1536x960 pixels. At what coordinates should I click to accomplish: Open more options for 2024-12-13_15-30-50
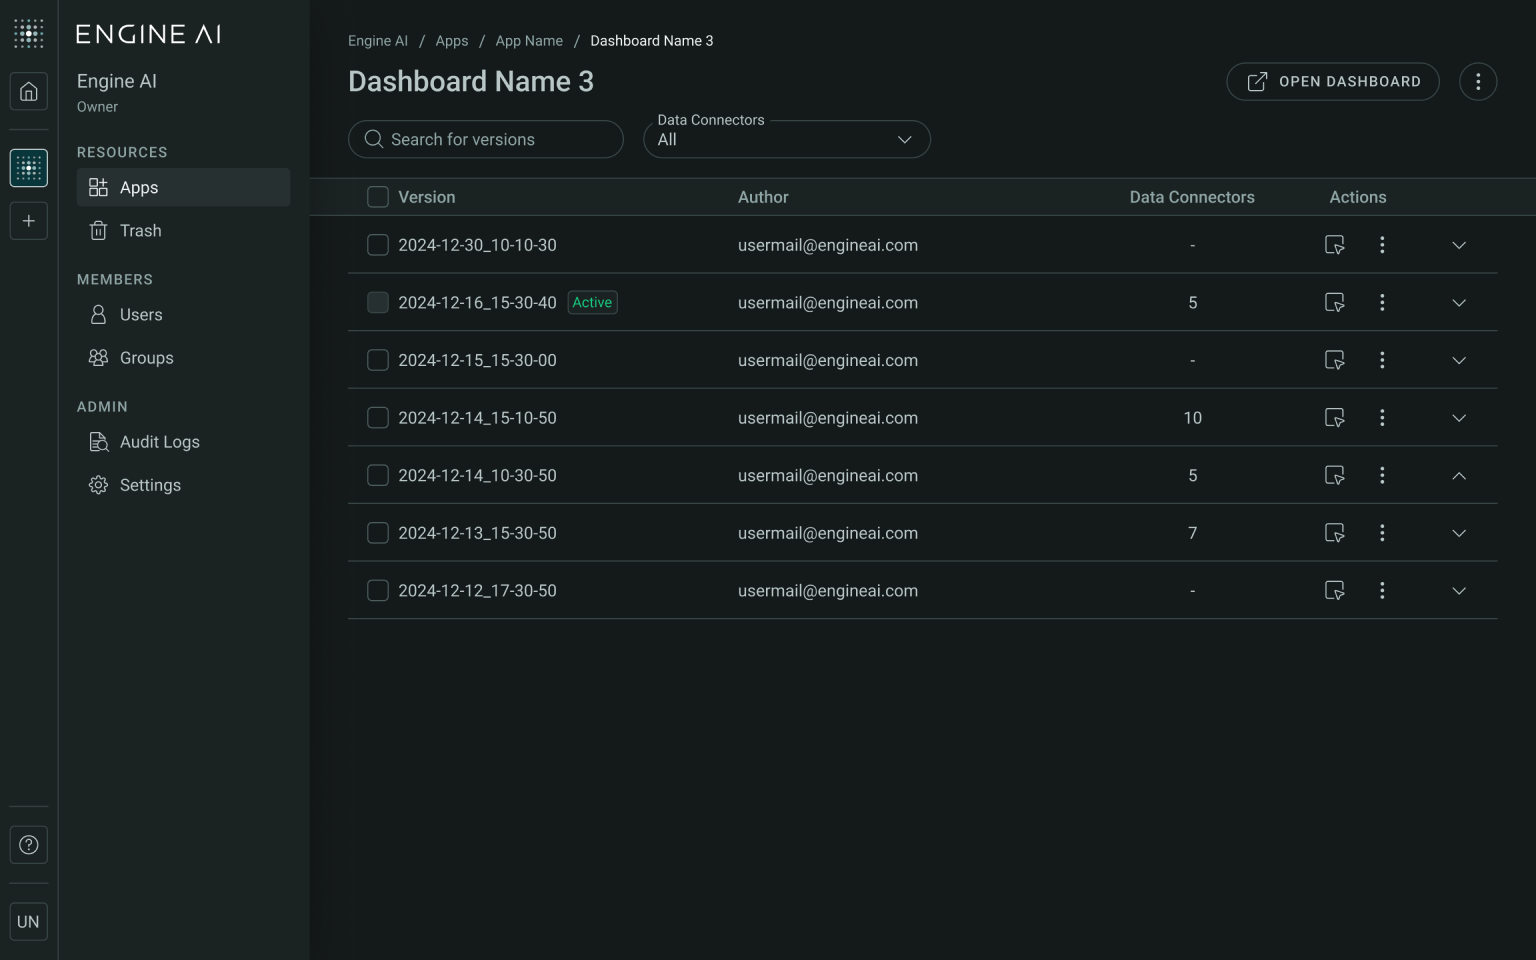tap(1382, 533)
